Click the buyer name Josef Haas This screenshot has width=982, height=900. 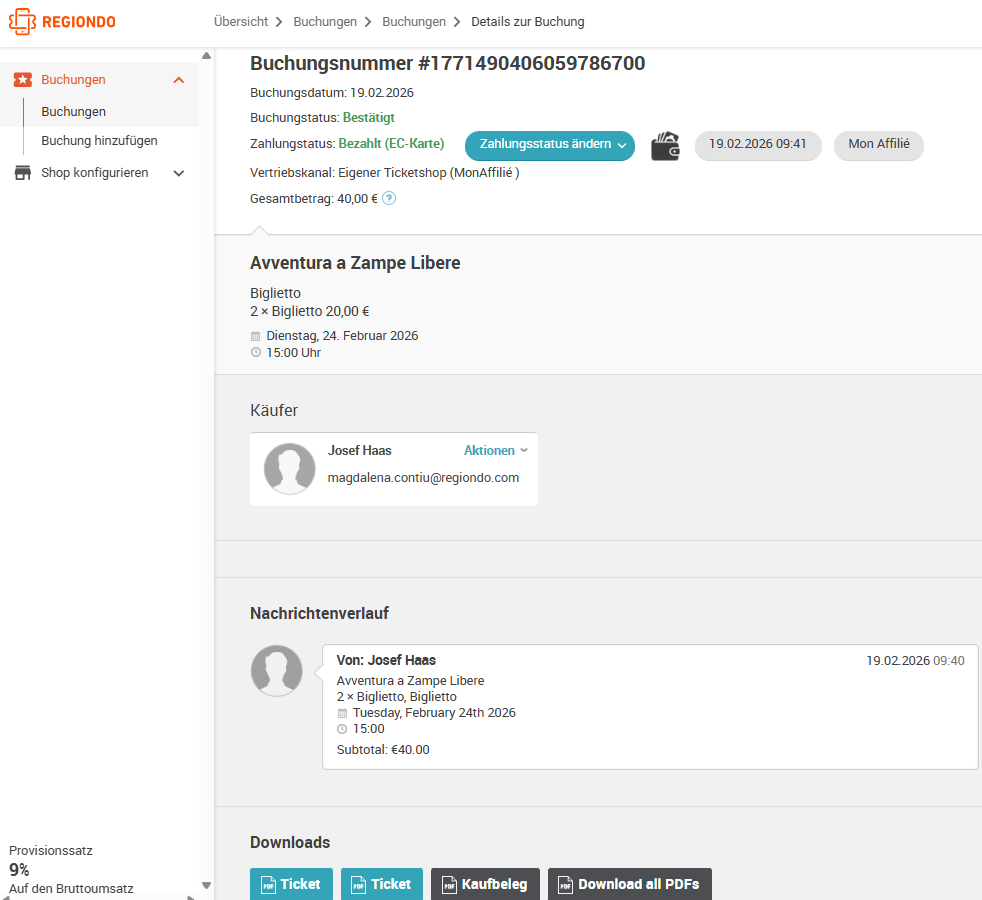(x=359, y=450)
